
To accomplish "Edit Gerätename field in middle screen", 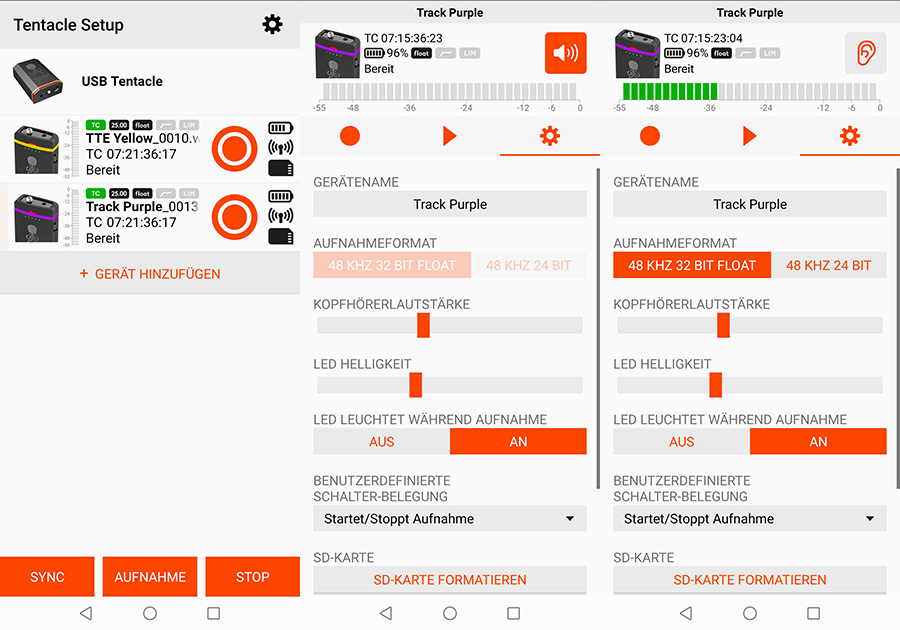I will [x=450, y=204].
